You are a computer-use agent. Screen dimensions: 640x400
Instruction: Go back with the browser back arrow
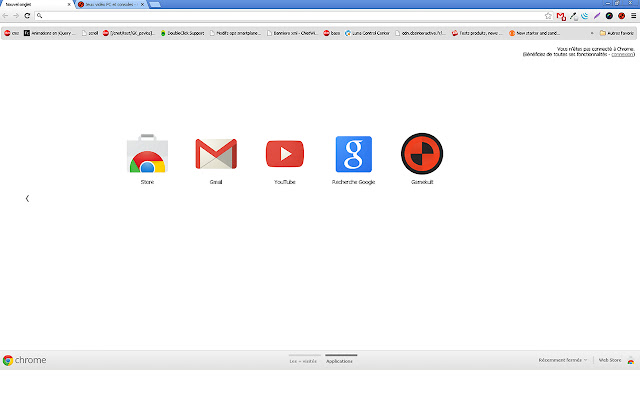5,16
